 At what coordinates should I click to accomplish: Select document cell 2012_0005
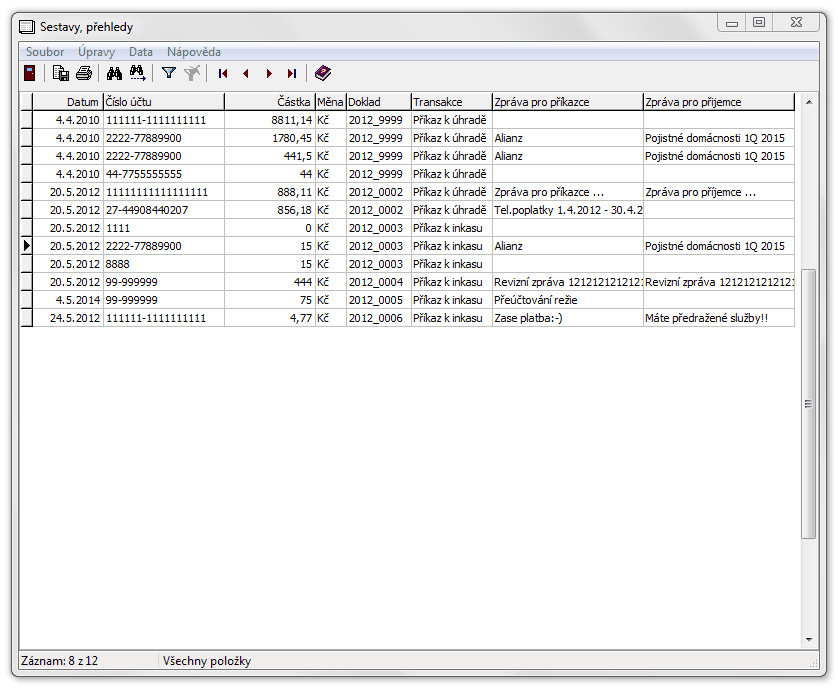(379, 300)
